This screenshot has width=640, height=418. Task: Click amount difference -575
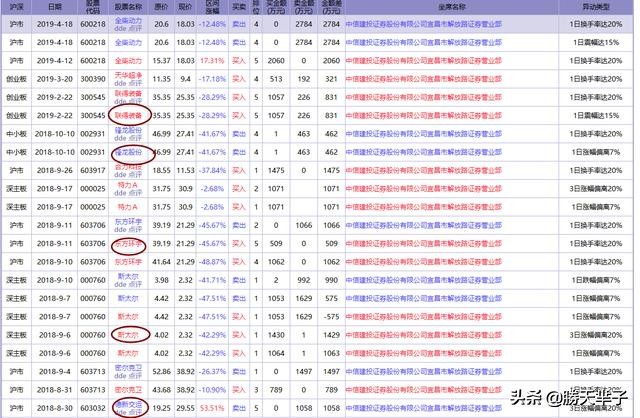(331, 317)
